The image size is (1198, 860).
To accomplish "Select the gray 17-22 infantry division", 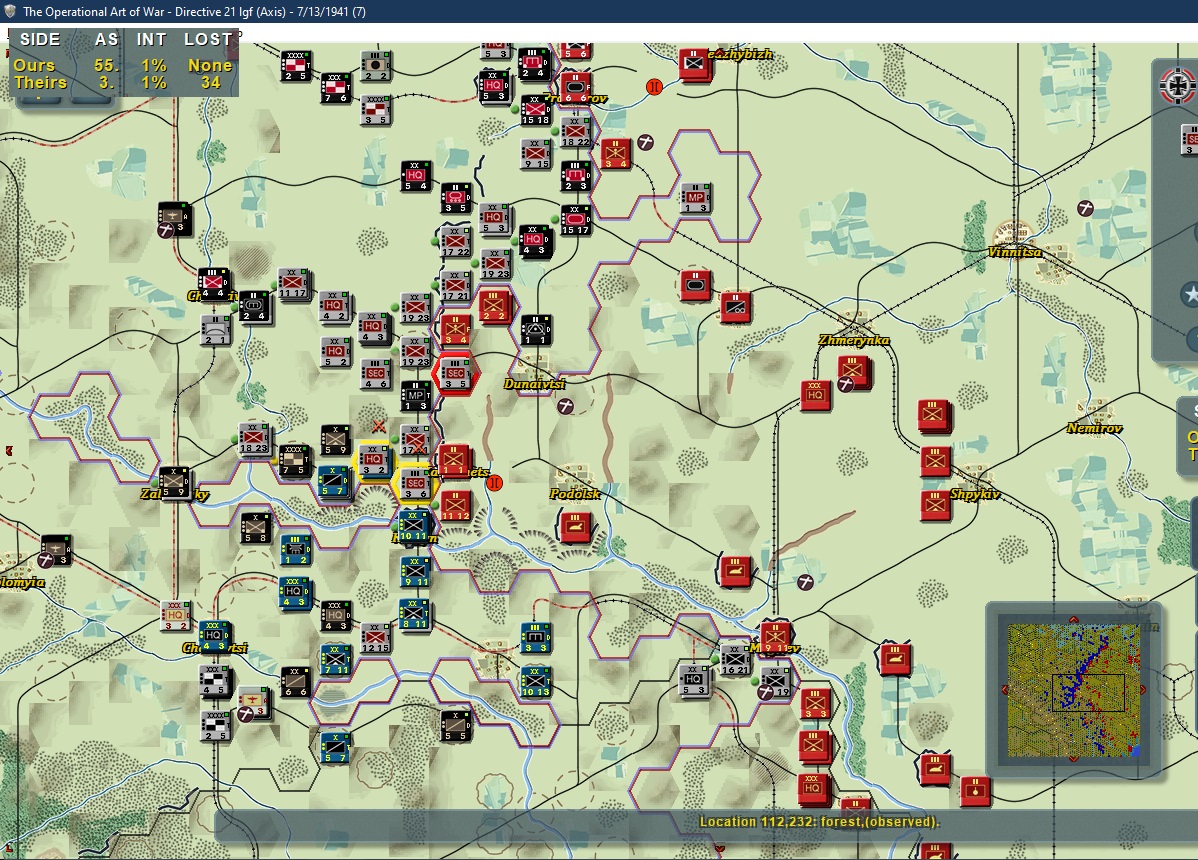I will coord(455,241).
